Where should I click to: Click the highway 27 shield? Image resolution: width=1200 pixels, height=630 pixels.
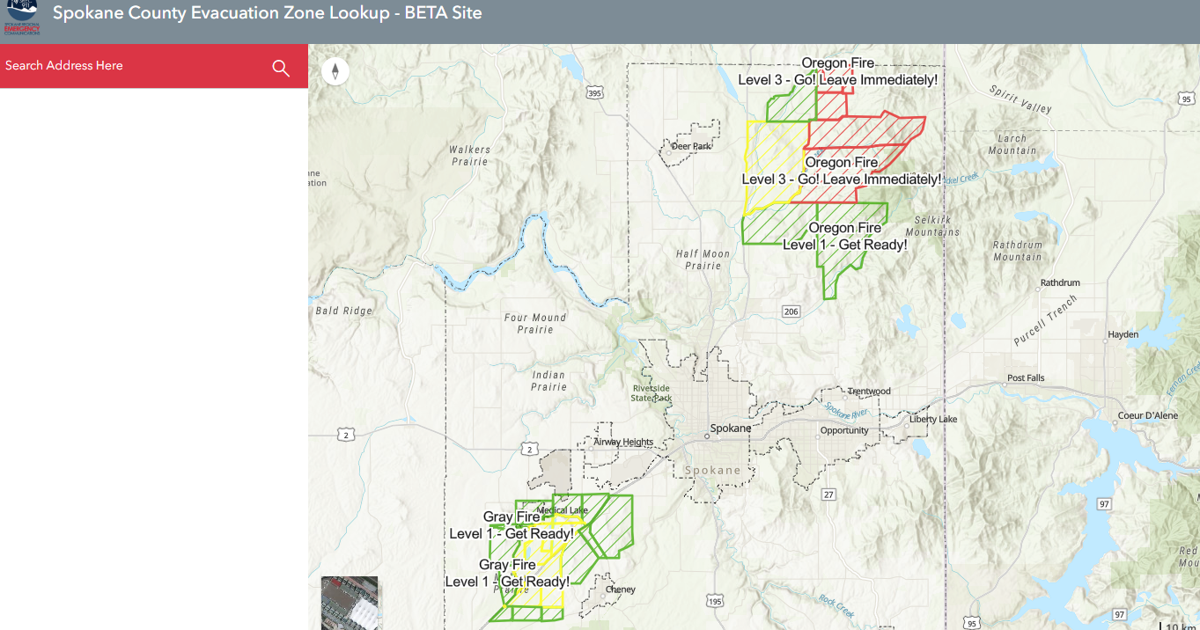829,495
